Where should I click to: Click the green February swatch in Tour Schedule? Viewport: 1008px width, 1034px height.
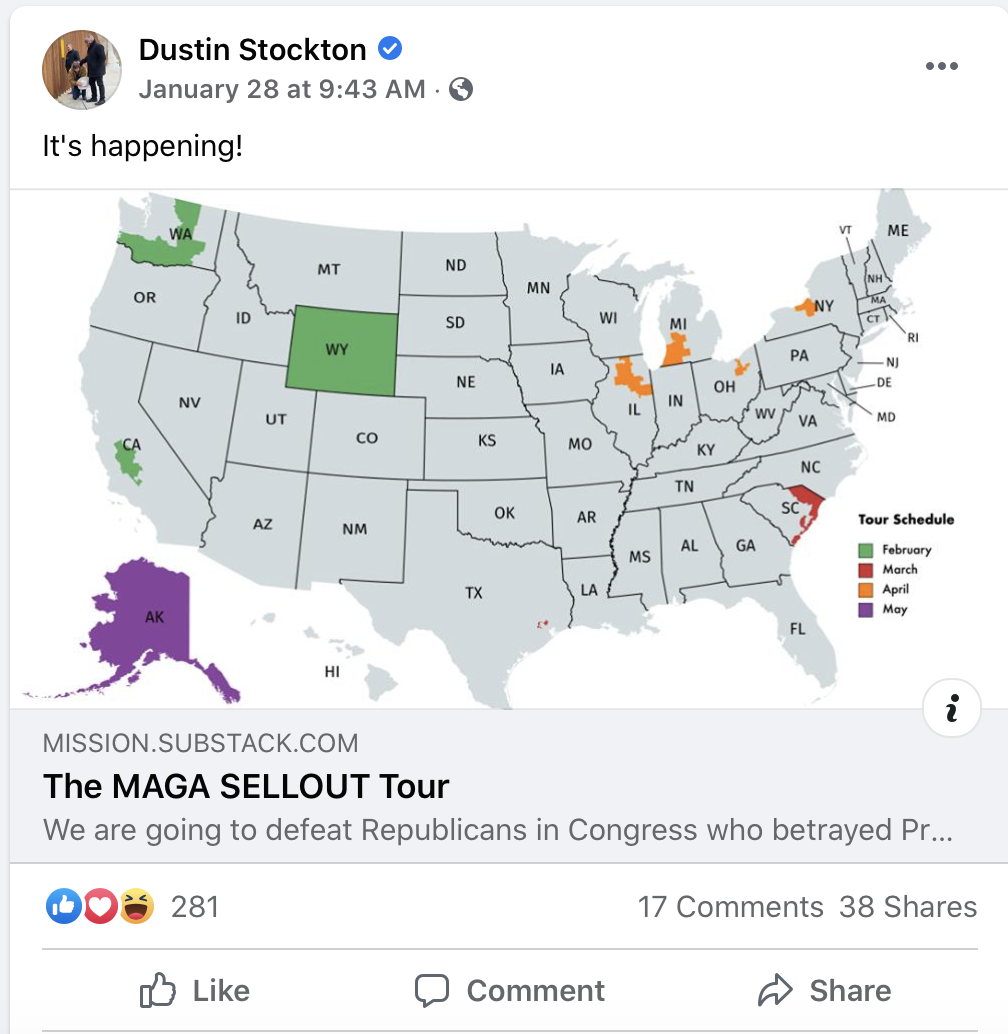tap(866, 549)
